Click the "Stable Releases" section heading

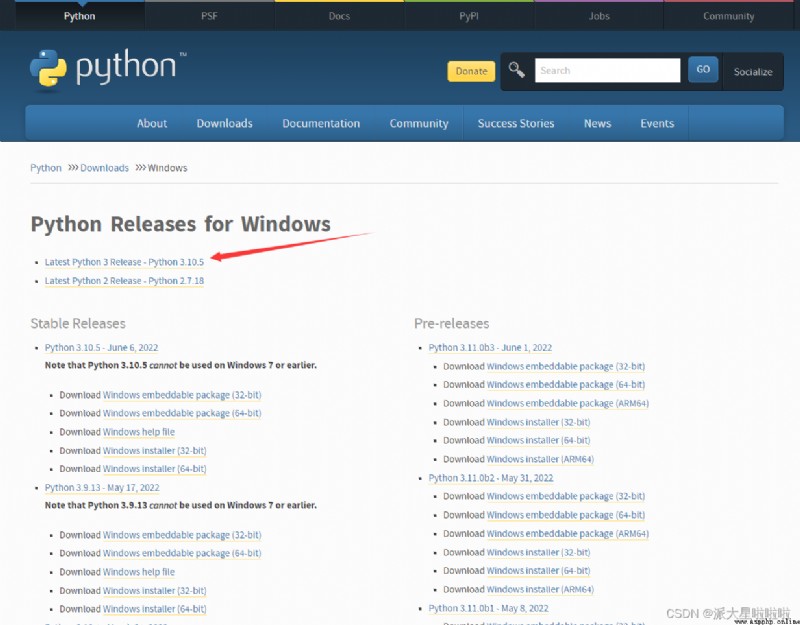click(78, 323)
